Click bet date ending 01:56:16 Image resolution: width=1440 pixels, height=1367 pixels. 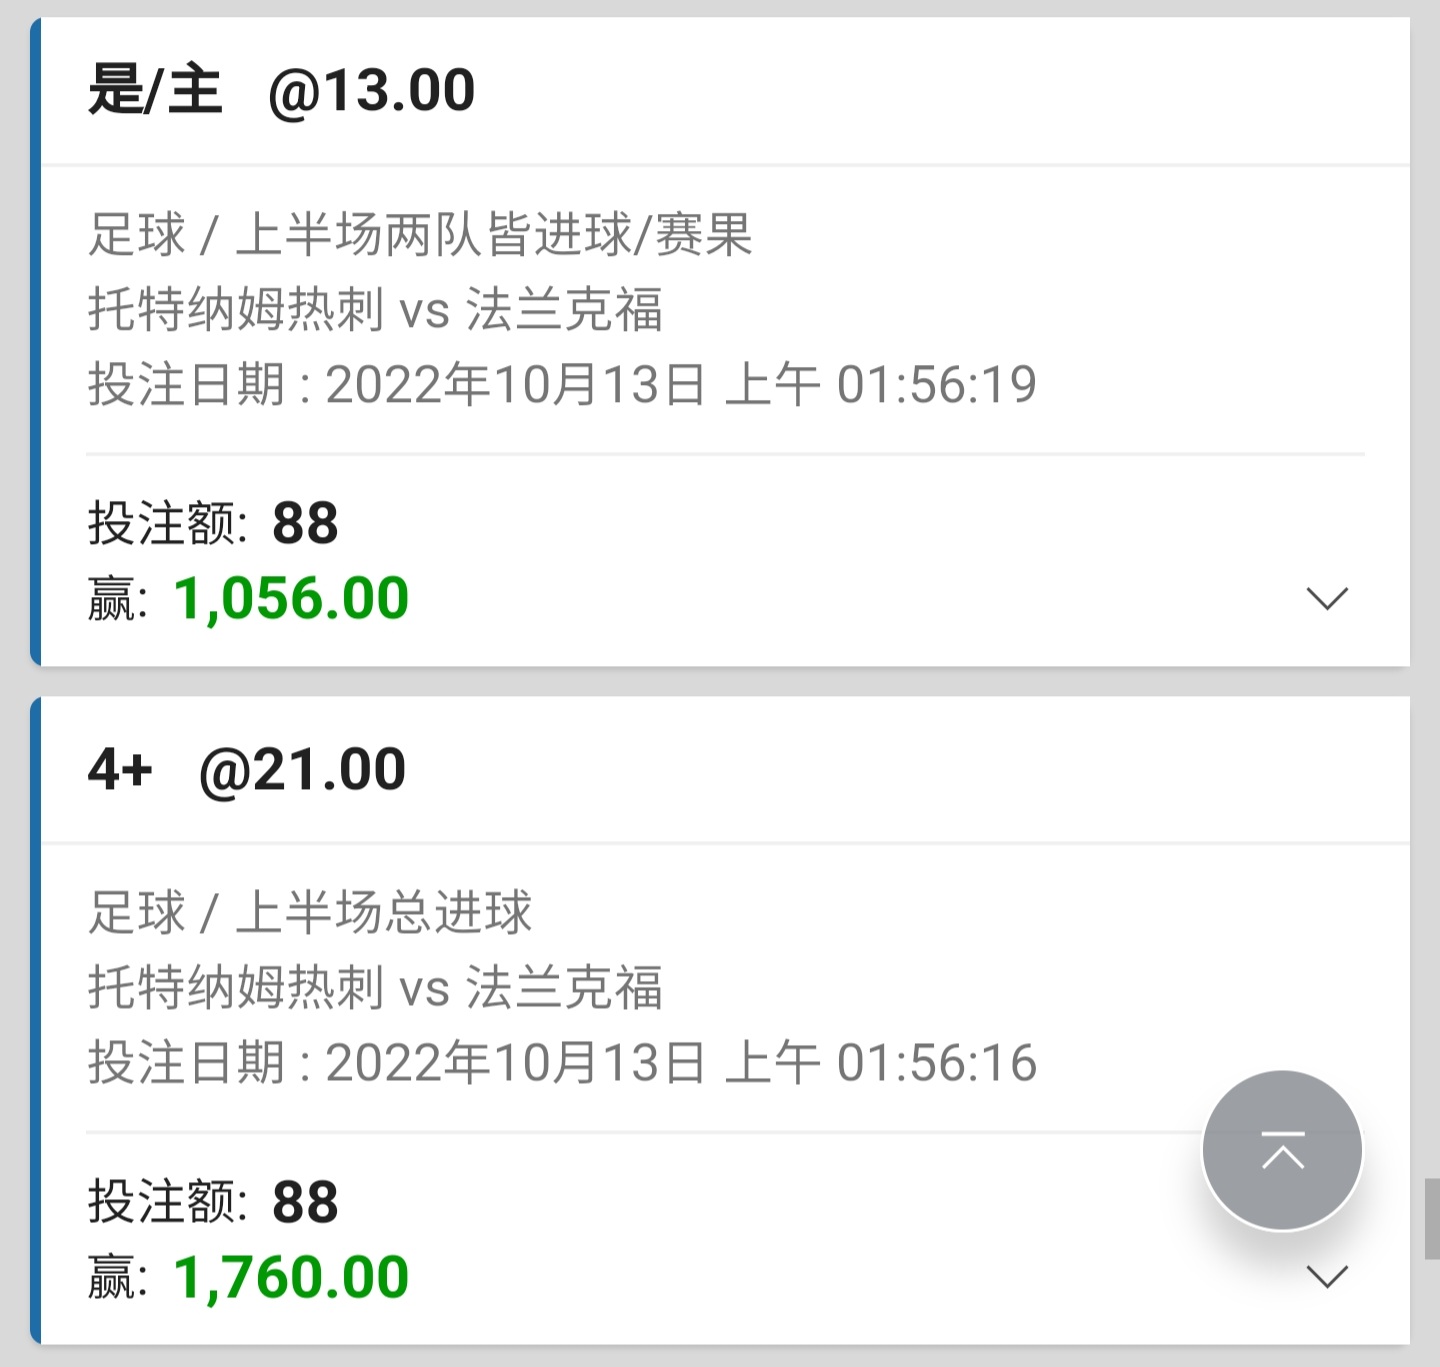(562, 1063)
